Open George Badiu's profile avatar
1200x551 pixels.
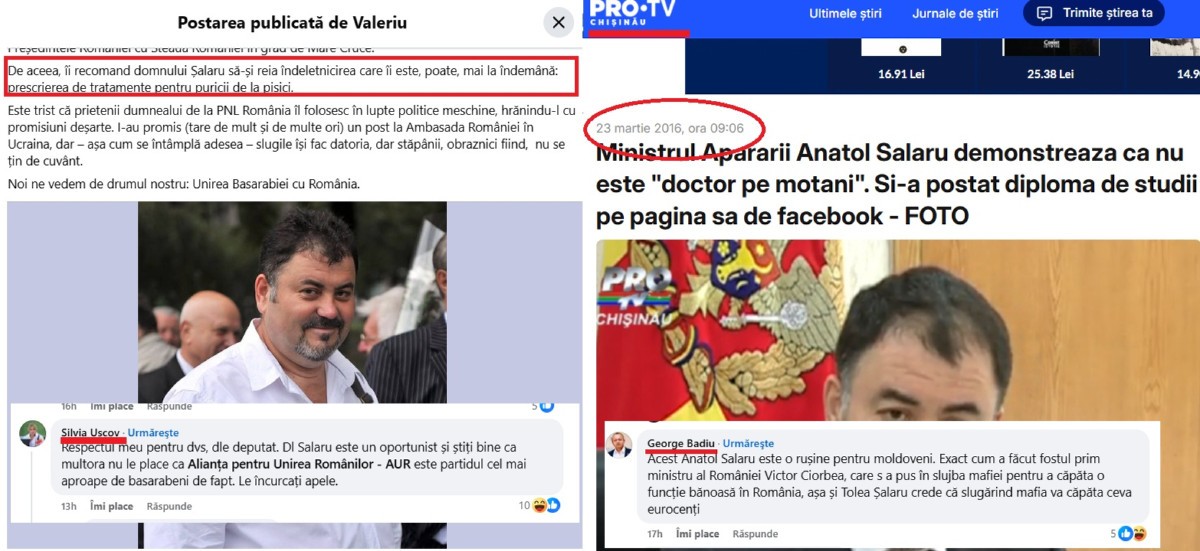[x=620, y=444]
